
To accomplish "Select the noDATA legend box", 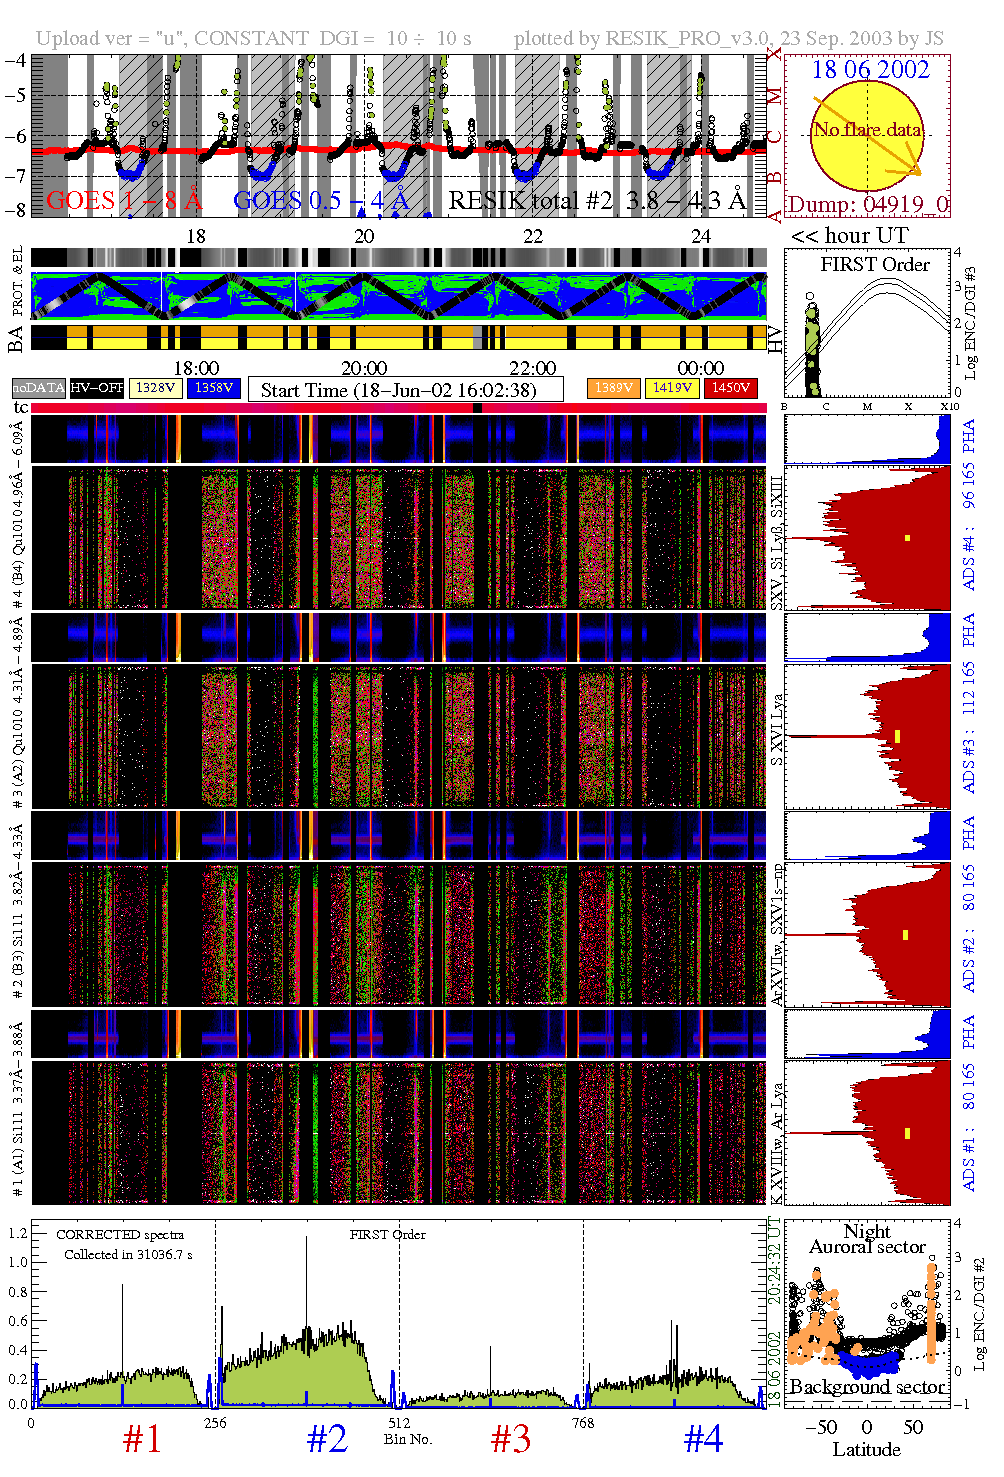I will click(38, 388).
